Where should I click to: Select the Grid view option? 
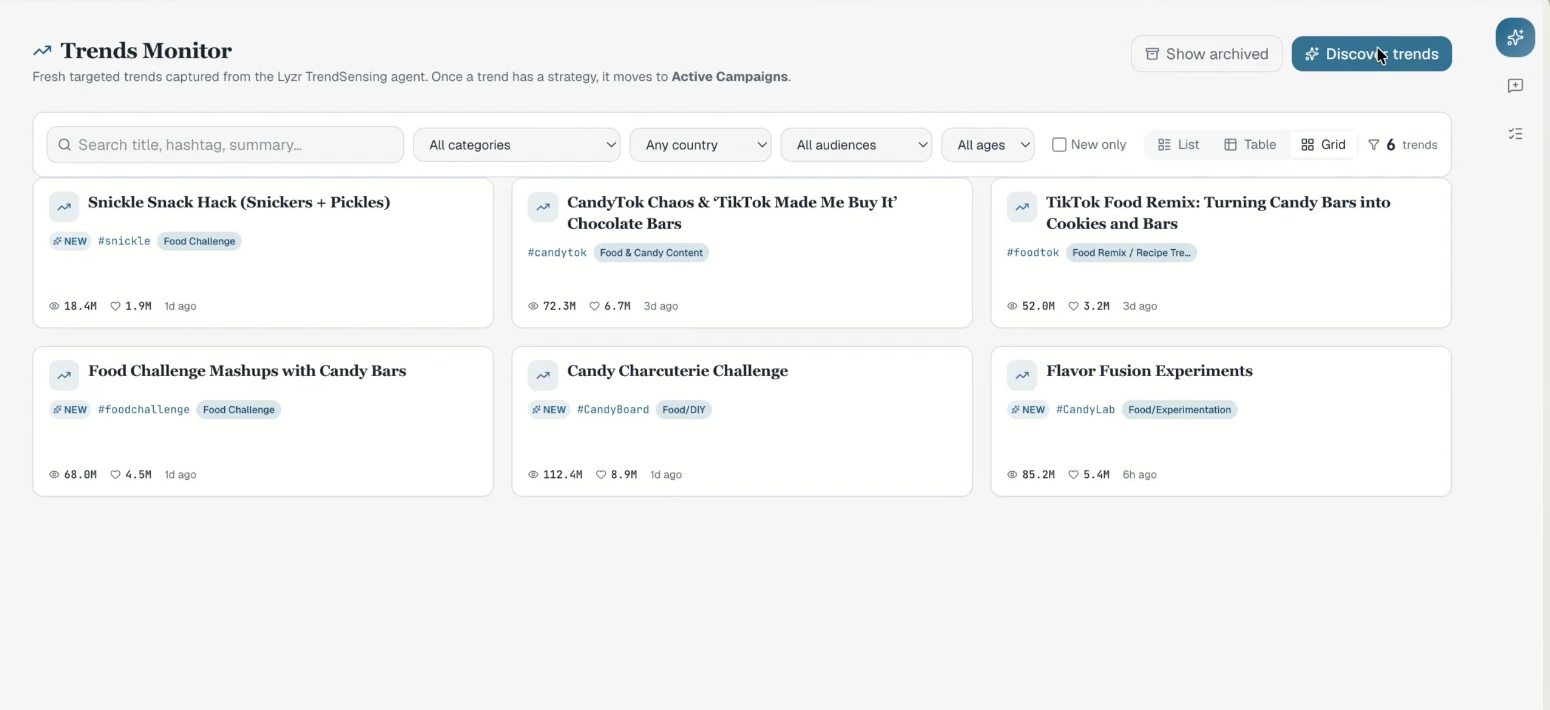1323,145
